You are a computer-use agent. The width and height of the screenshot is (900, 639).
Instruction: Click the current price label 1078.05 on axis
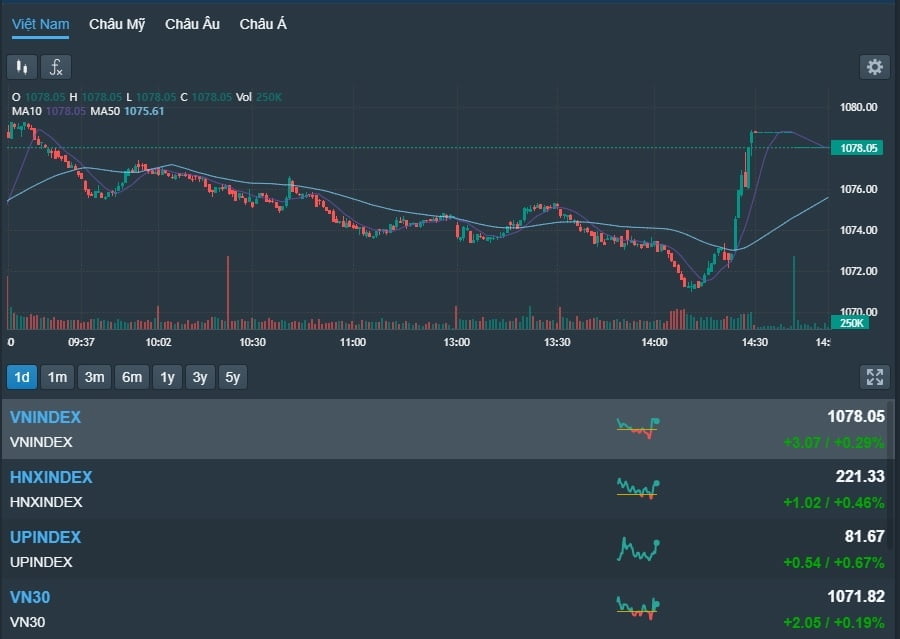[857, 148]
